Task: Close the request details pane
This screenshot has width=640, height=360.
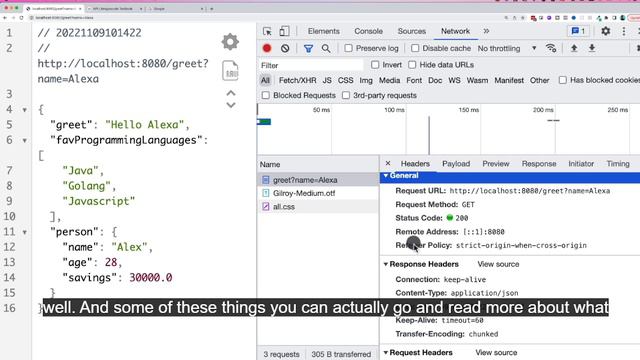Action: click(x=388, y=163)
